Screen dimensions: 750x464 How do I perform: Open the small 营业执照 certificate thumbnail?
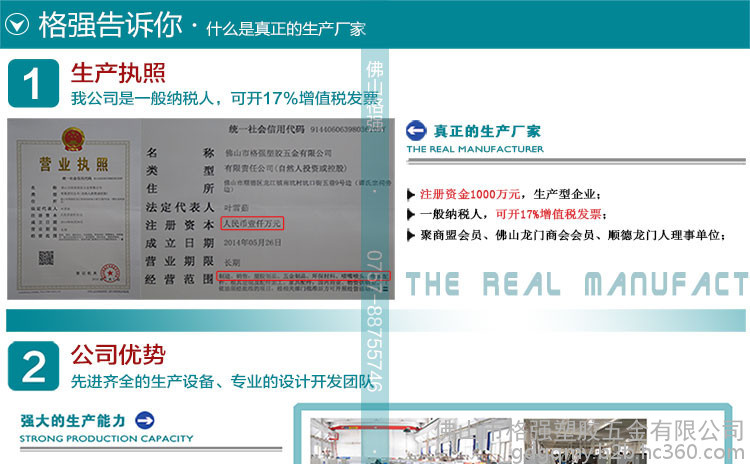point(70,210)
